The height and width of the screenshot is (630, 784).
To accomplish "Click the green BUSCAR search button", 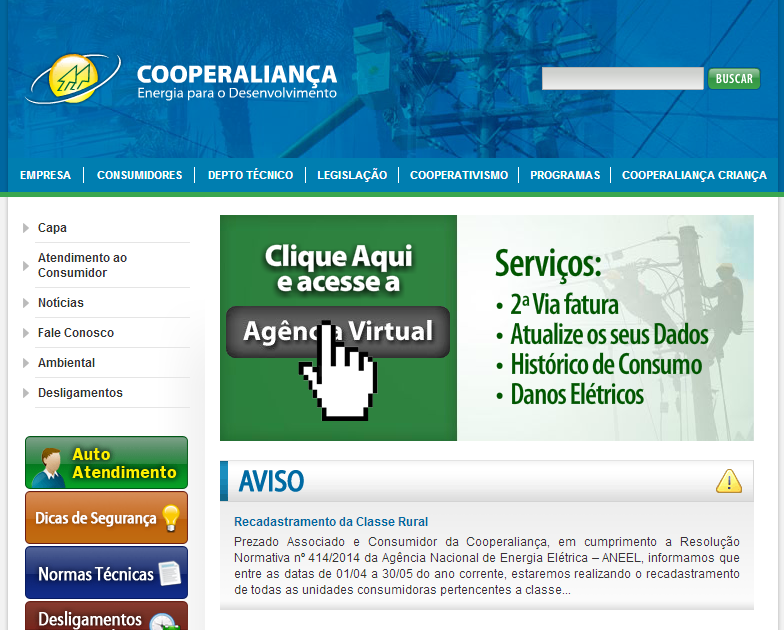I will [734, 78].
